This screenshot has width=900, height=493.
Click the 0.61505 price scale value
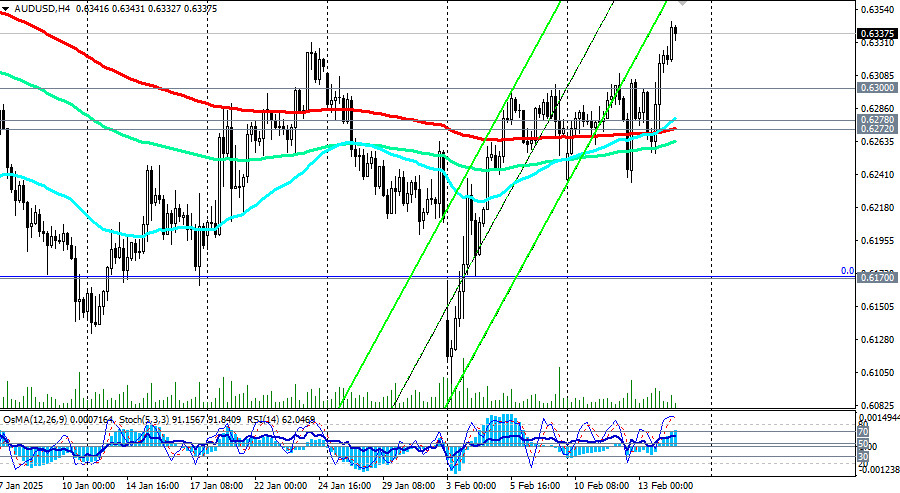coord(878,306)
